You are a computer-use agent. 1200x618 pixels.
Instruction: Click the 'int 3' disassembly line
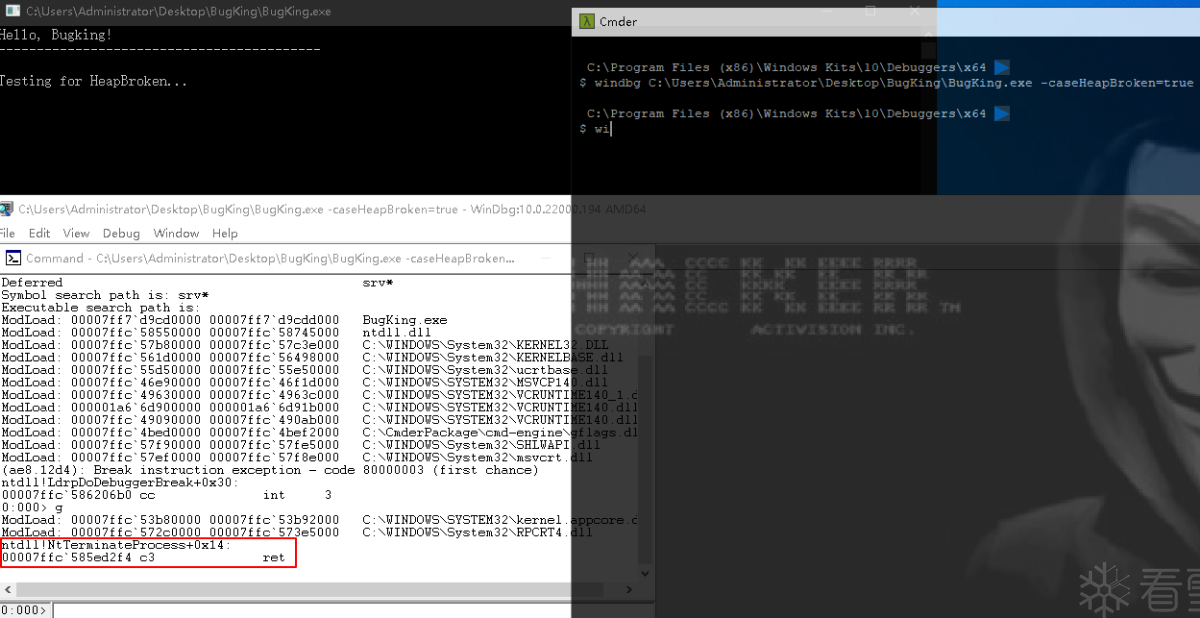(166, 495)
